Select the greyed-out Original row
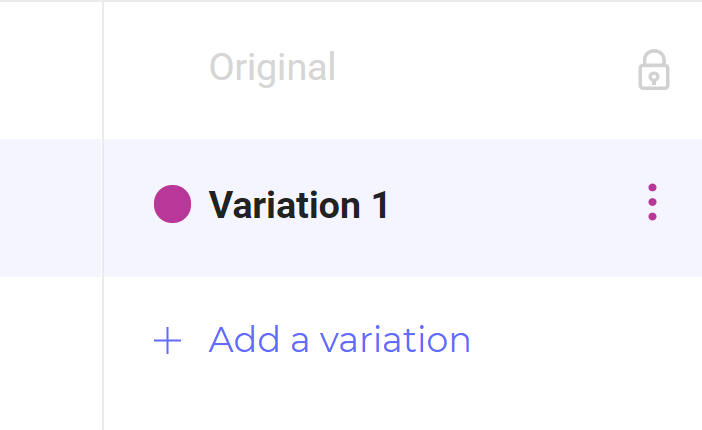Viewport: 702px width, 430px height. coord(402,70)
